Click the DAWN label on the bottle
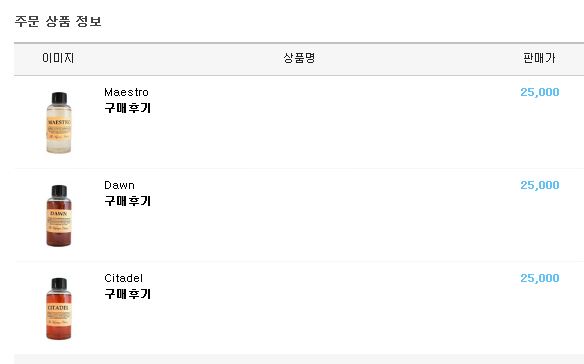 click(58, 213)
